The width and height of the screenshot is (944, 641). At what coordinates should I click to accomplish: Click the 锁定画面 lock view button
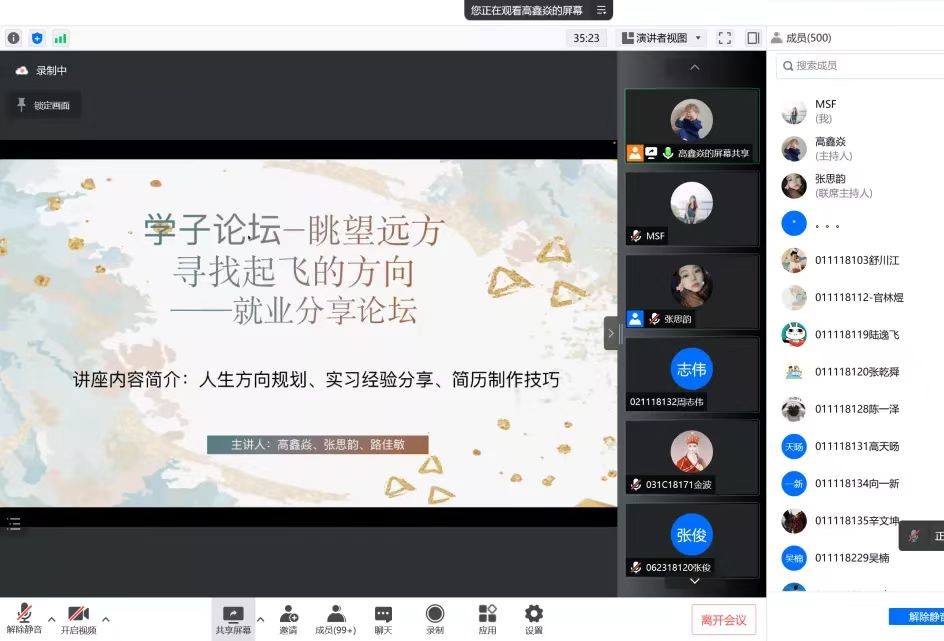pyautogui.click(x=43, y=105)
